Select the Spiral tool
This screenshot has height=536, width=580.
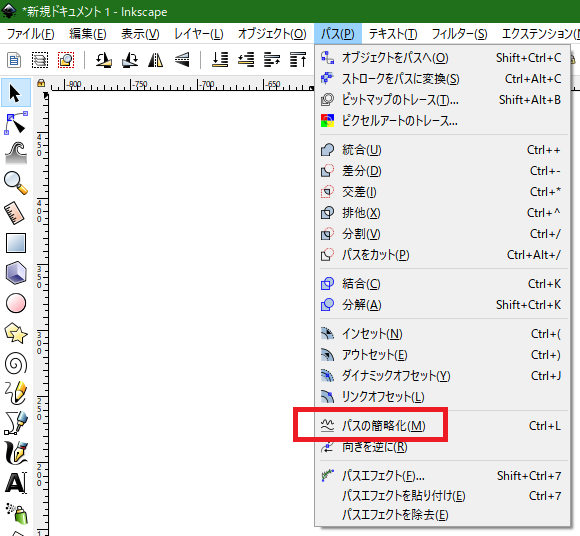(16, 363)
